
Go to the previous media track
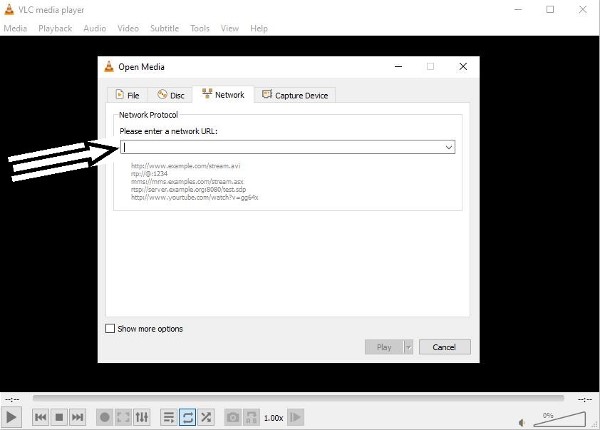[x=41, y=417]
